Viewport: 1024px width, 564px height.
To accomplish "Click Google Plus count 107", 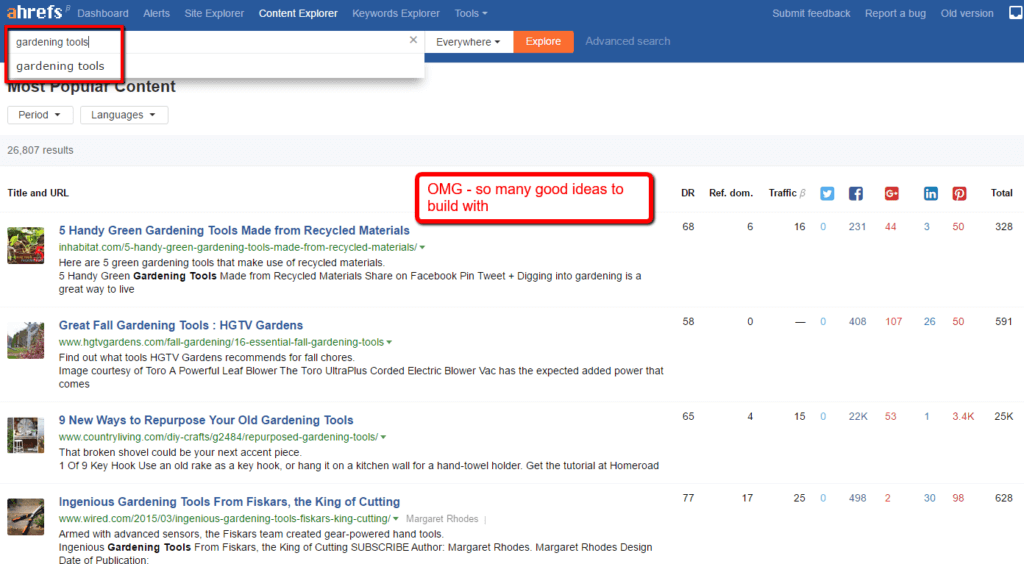I will (893, 322).
